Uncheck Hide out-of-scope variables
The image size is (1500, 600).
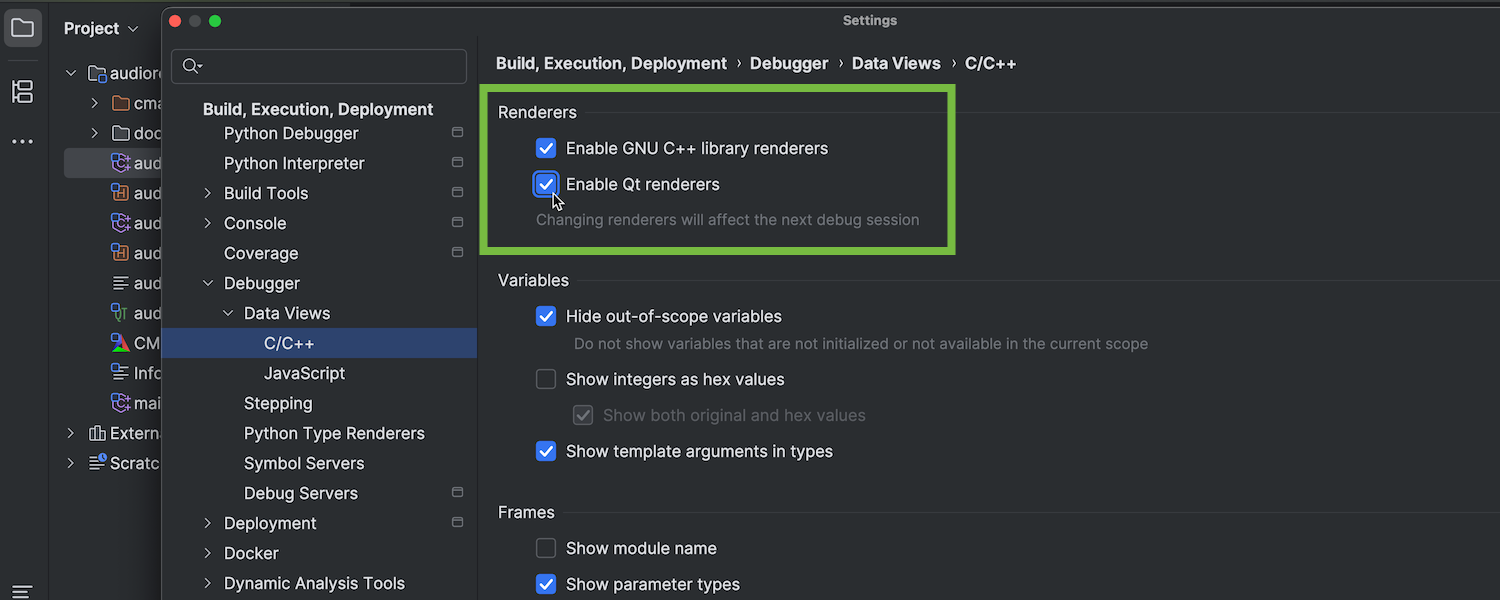click(546, 317)
